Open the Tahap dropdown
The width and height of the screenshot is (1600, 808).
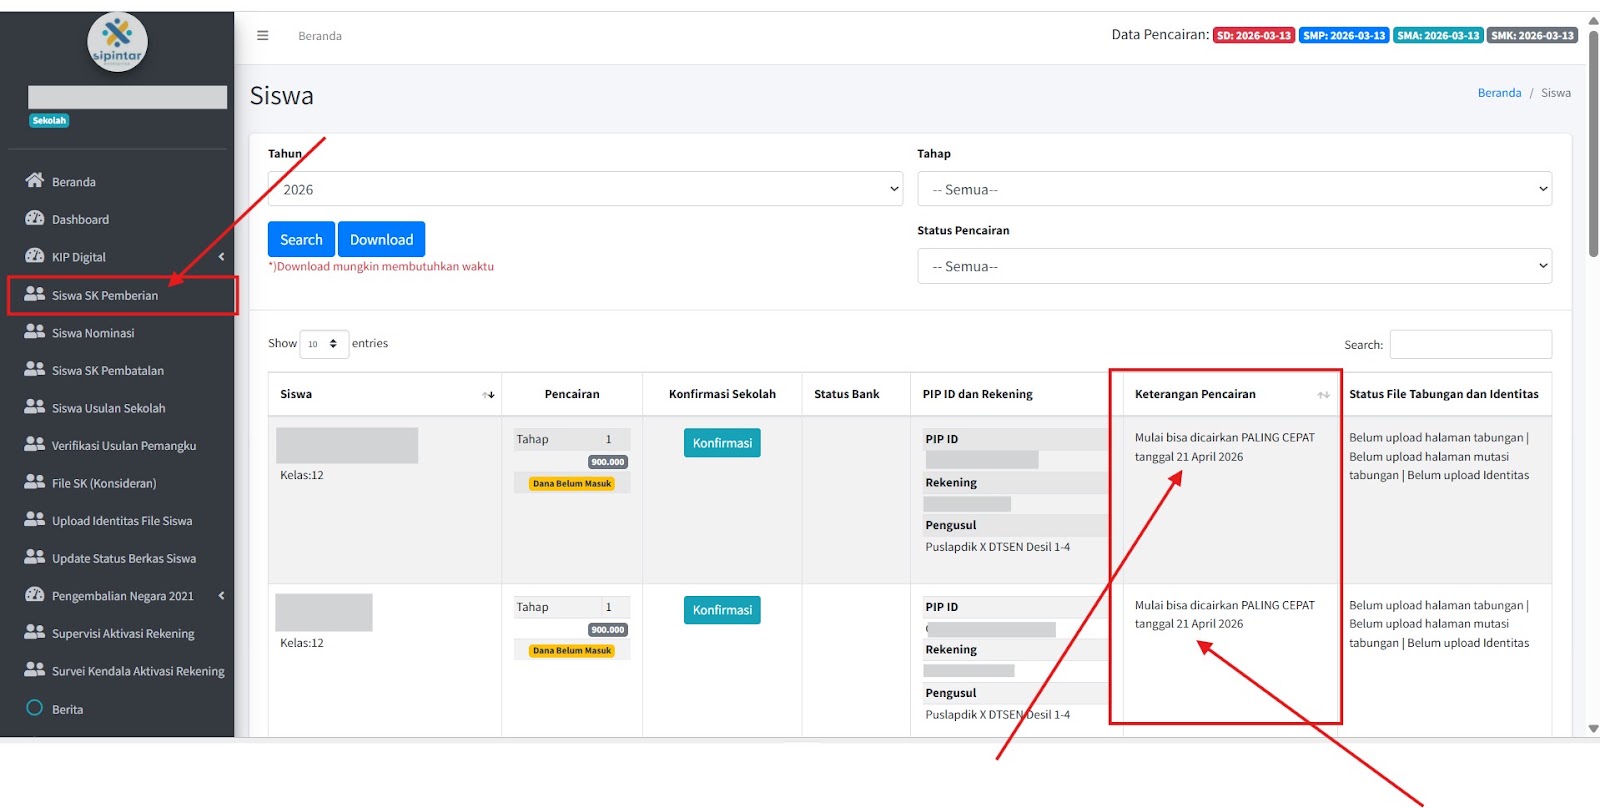pos(1234,189)
